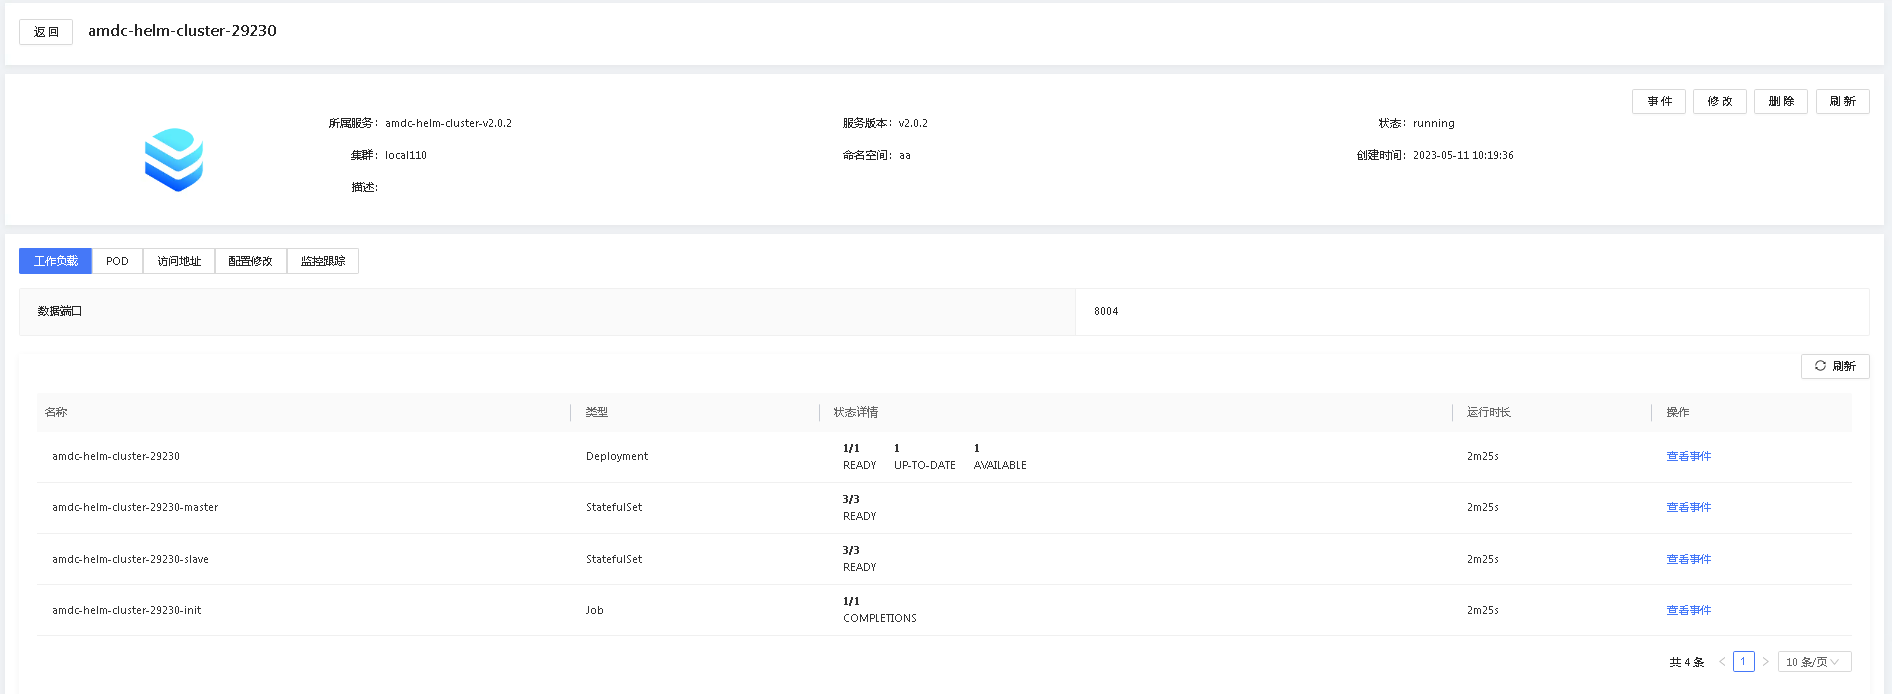Switch to the 配置修改 configuration tab
1892x694 pixels.
(x=250, y=261)
